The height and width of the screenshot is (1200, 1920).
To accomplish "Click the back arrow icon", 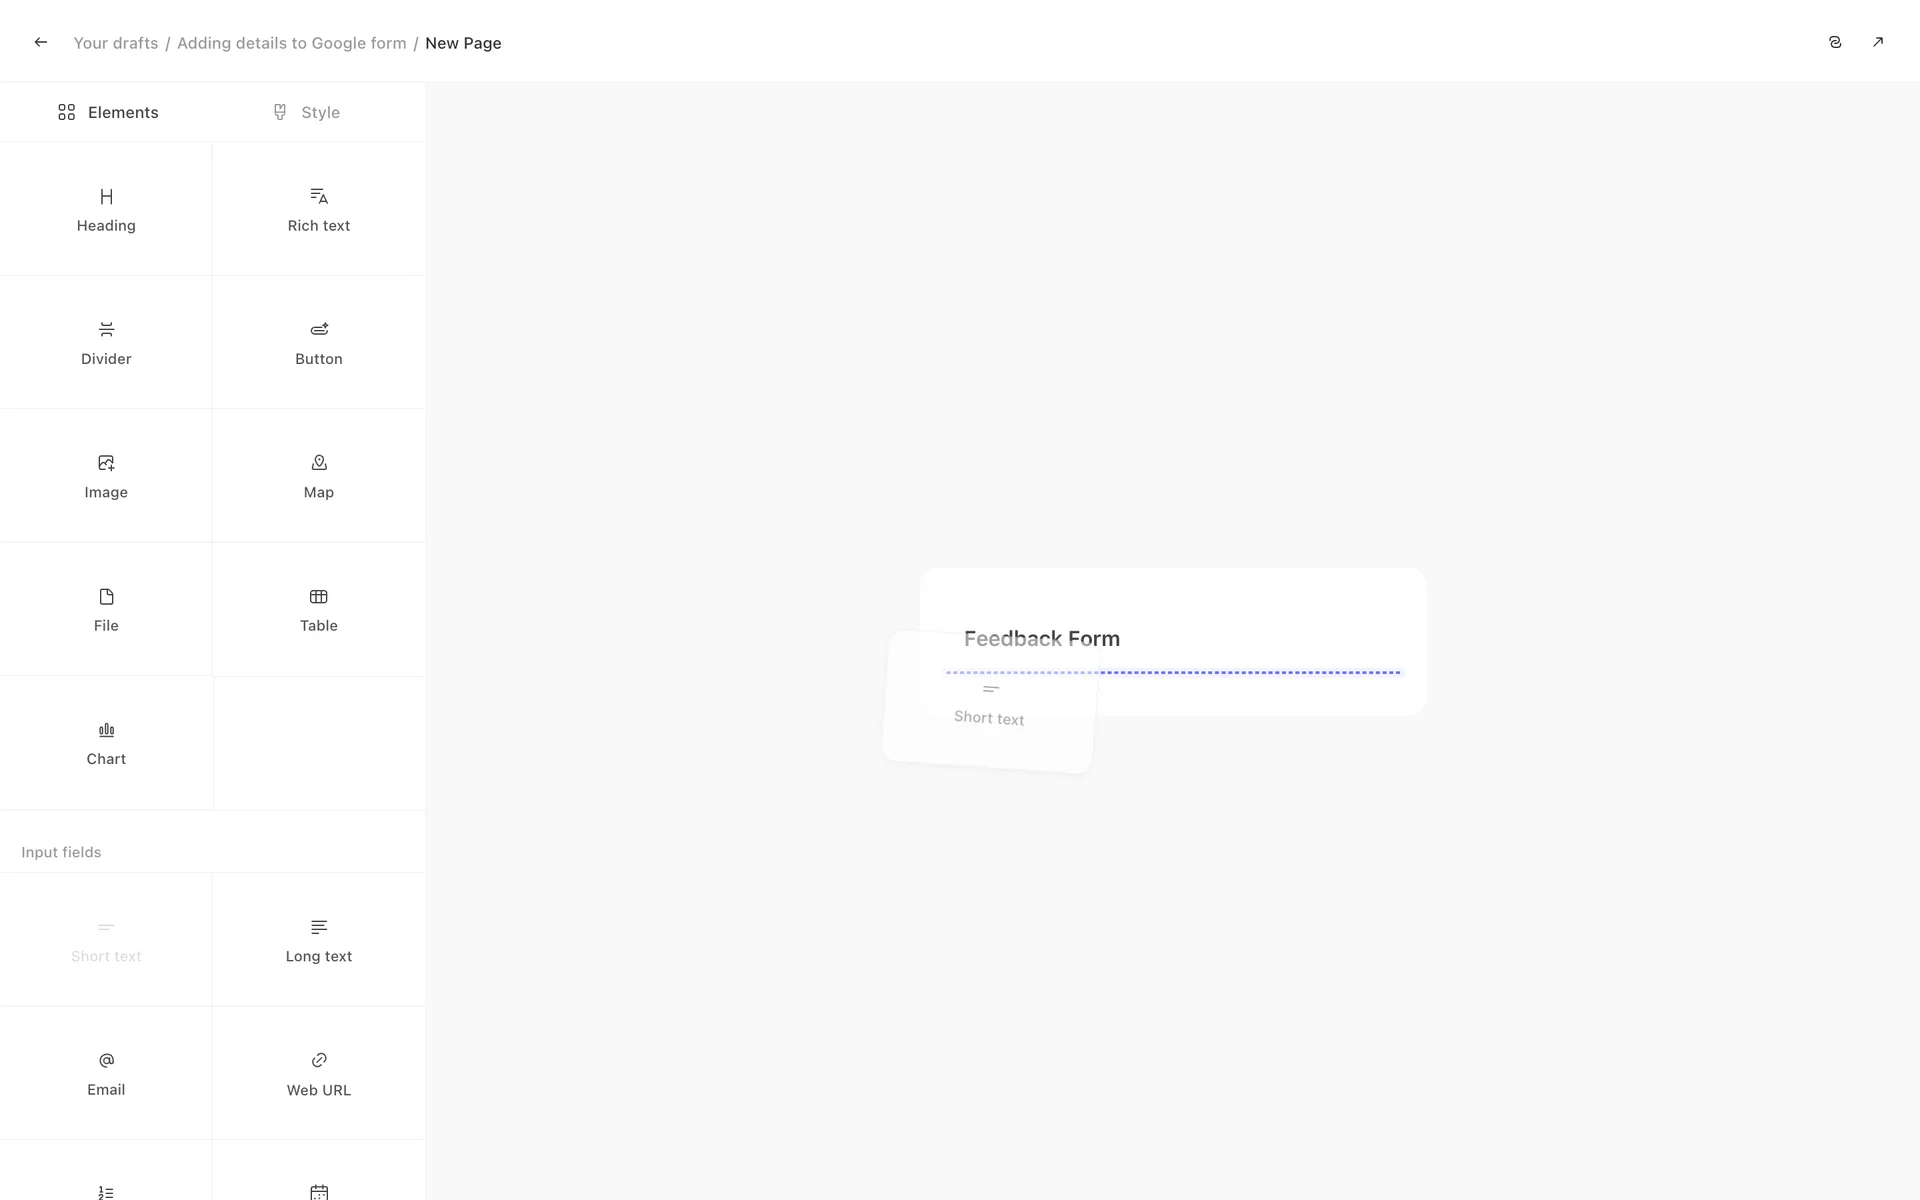I will click(41, 42).
